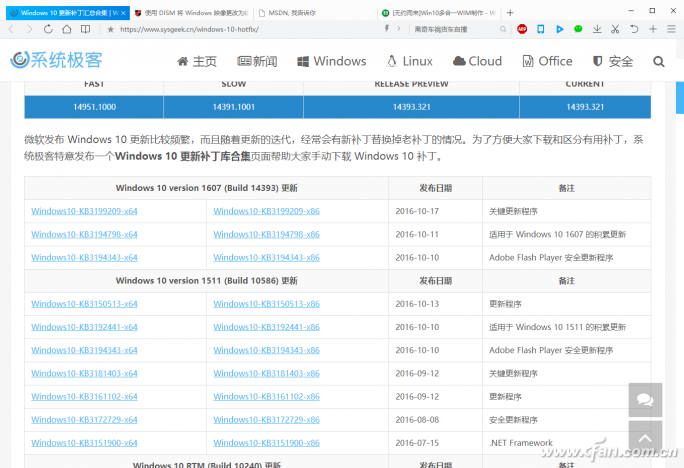The width and height of the screenshot is (684, 468).
Task: Bookmark this page with star icon
Action: 110,29
